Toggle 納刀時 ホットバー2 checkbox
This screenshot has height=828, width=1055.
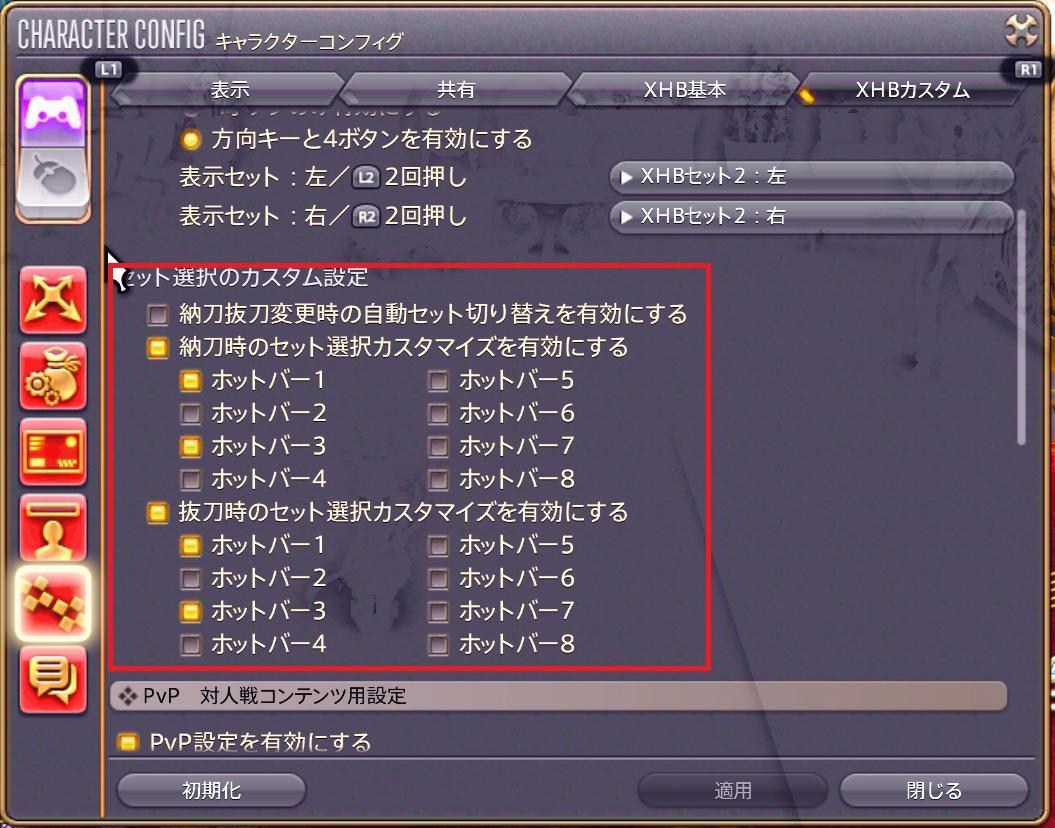point(190,413)
